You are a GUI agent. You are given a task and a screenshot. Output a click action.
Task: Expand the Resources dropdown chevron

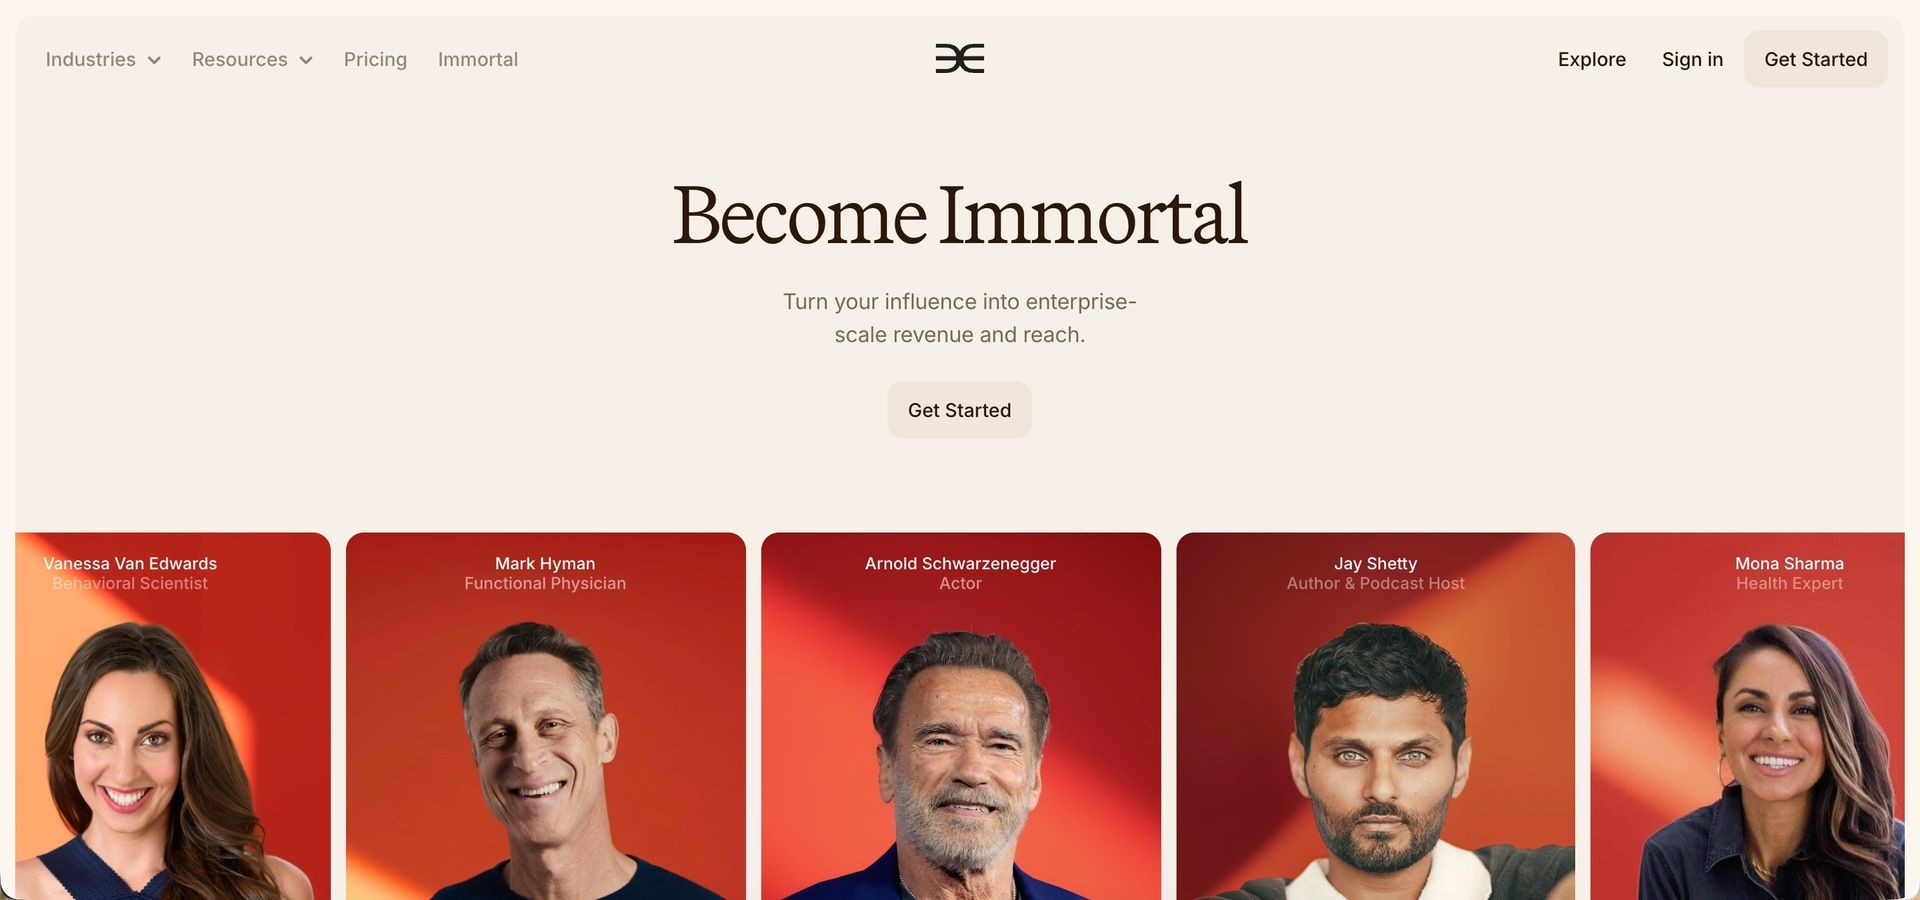click(x=306, y=60)
